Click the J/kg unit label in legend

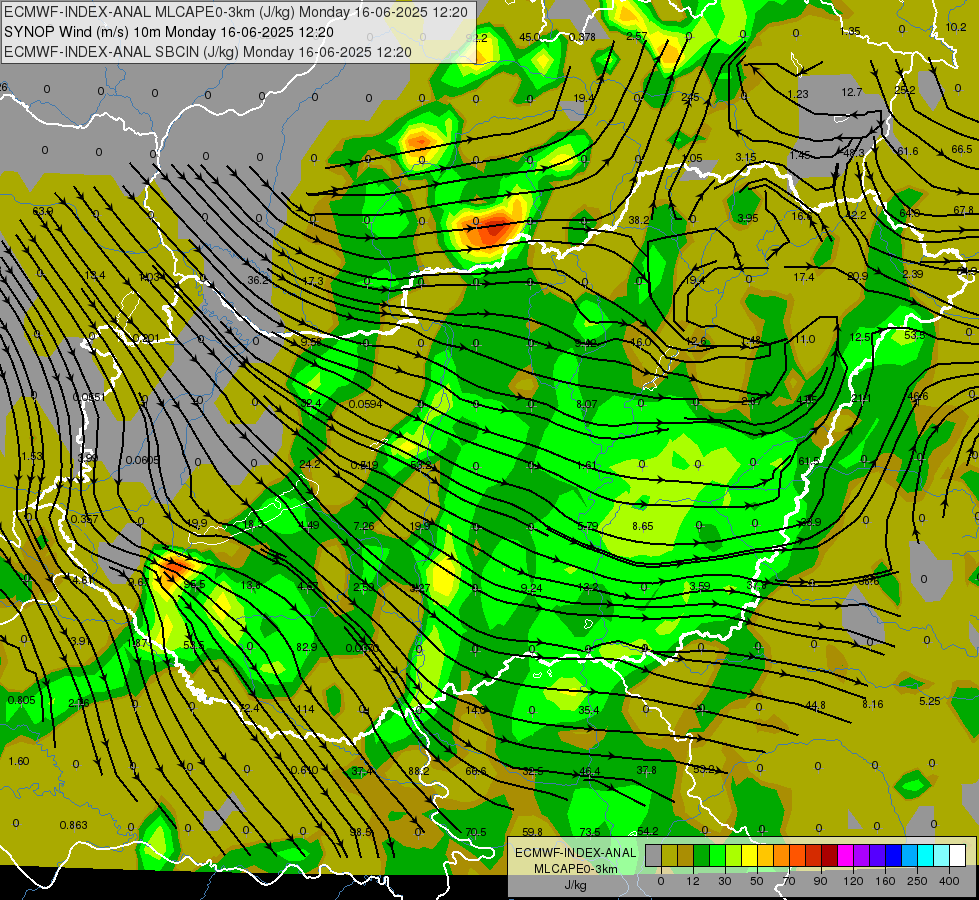[x=575, y=885]
